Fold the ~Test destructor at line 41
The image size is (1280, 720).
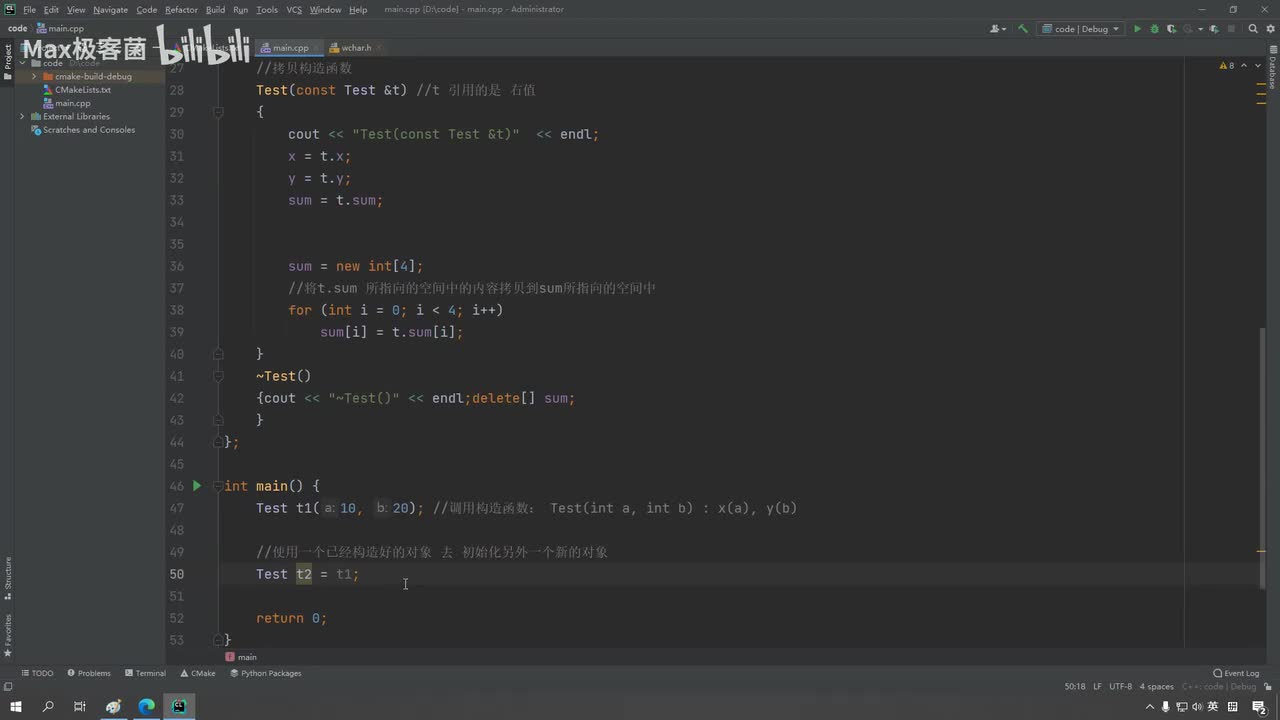[x=218, y=376]
